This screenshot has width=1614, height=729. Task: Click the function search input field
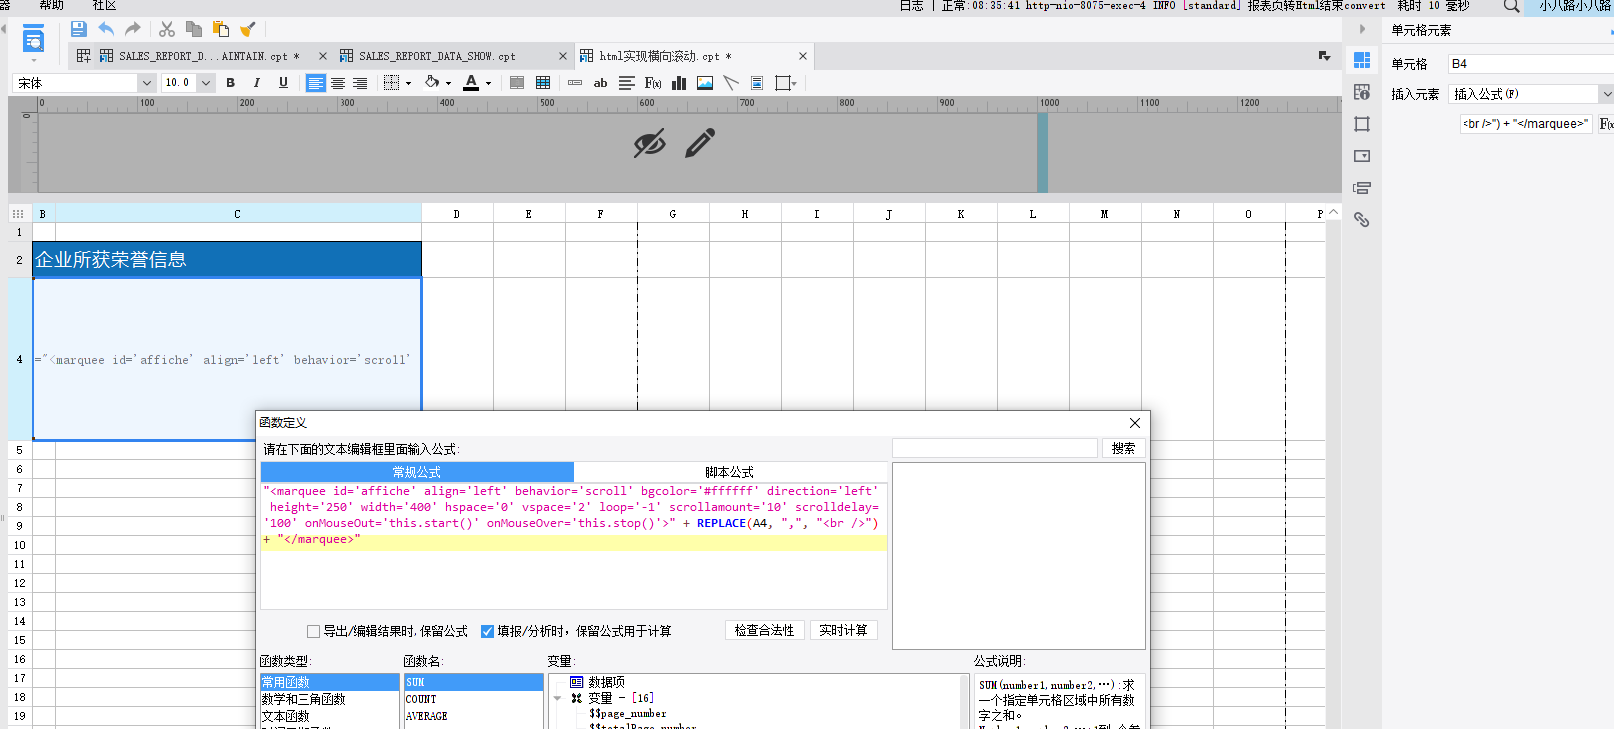995,449
